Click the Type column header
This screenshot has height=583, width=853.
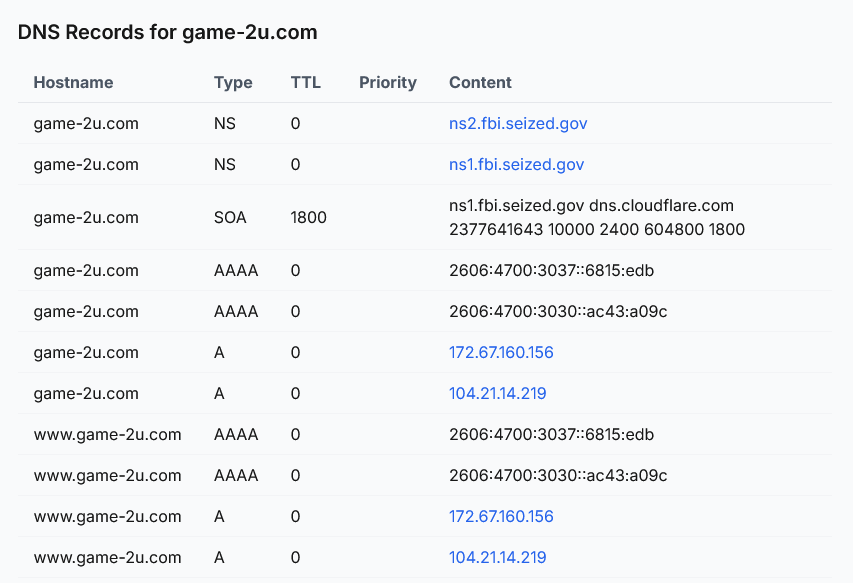(x=233, y=82)
